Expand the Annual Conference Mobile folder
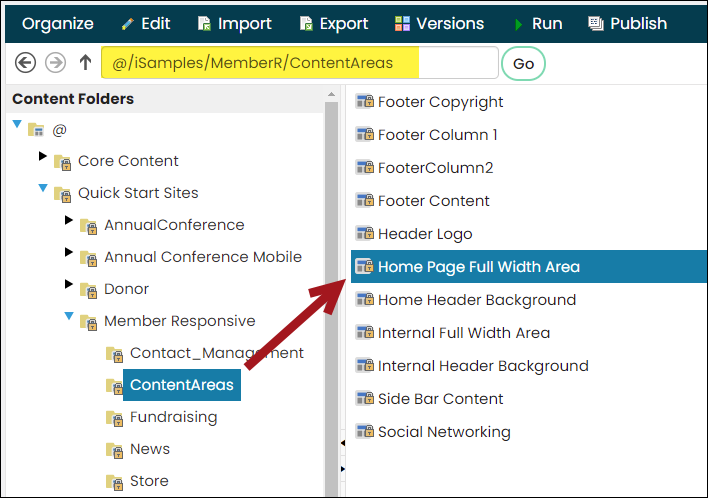The image size is (708, 498). [69, 252]
